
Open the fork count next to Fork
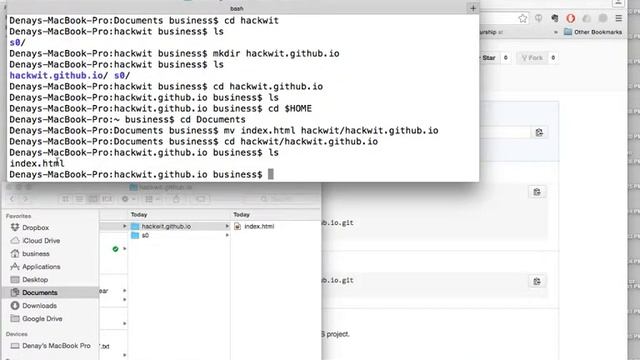[553, 58]
